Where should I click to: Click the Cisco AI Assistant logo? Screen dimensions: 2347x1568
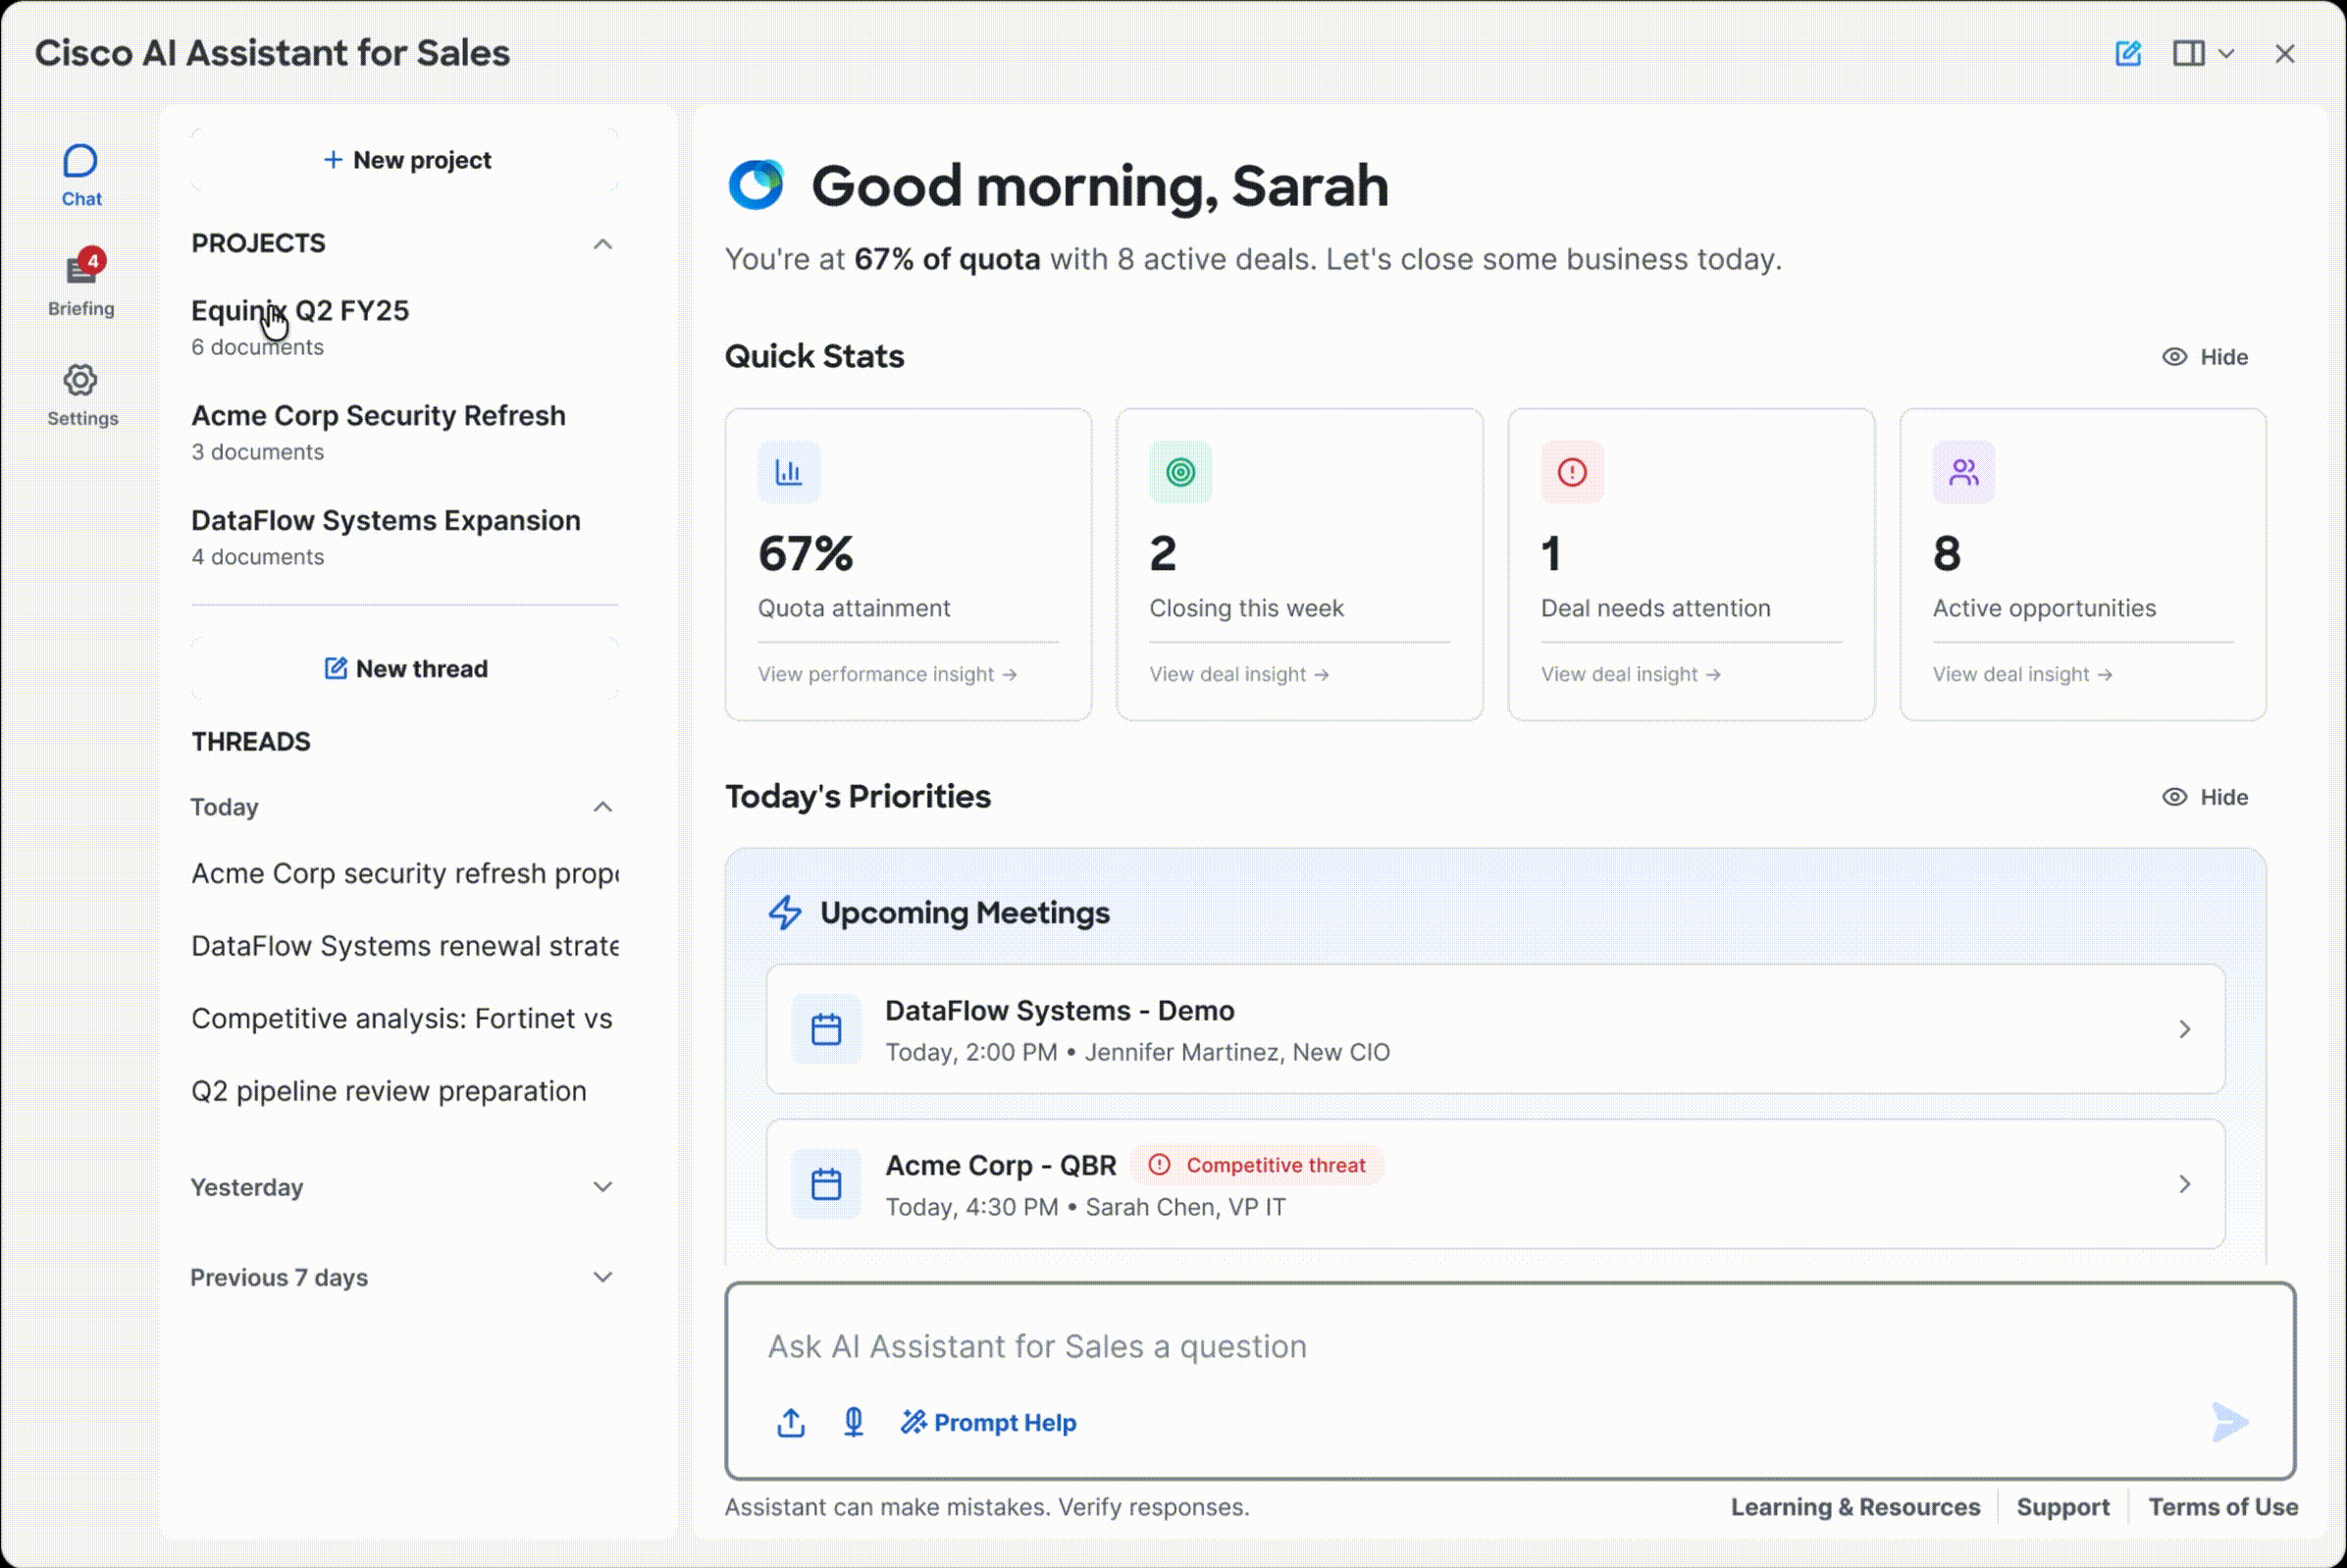click(x=756, y=185)
